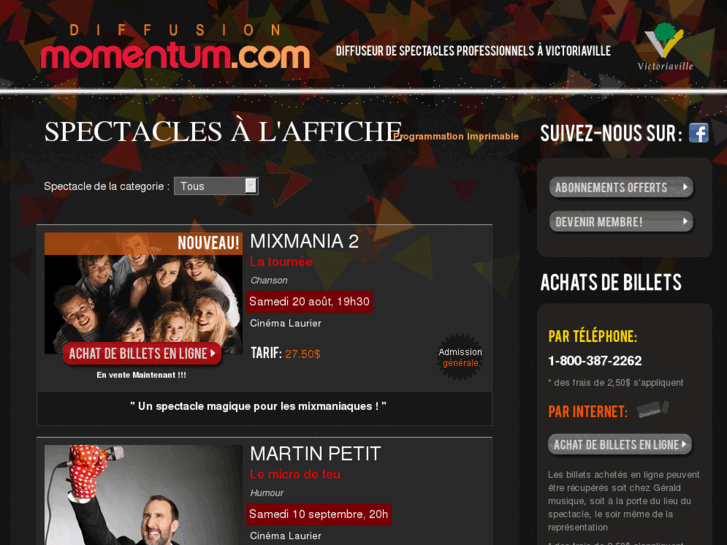
Task: Click the Diffusion Momentum.com logo
Action: click(x=175, y=46)
